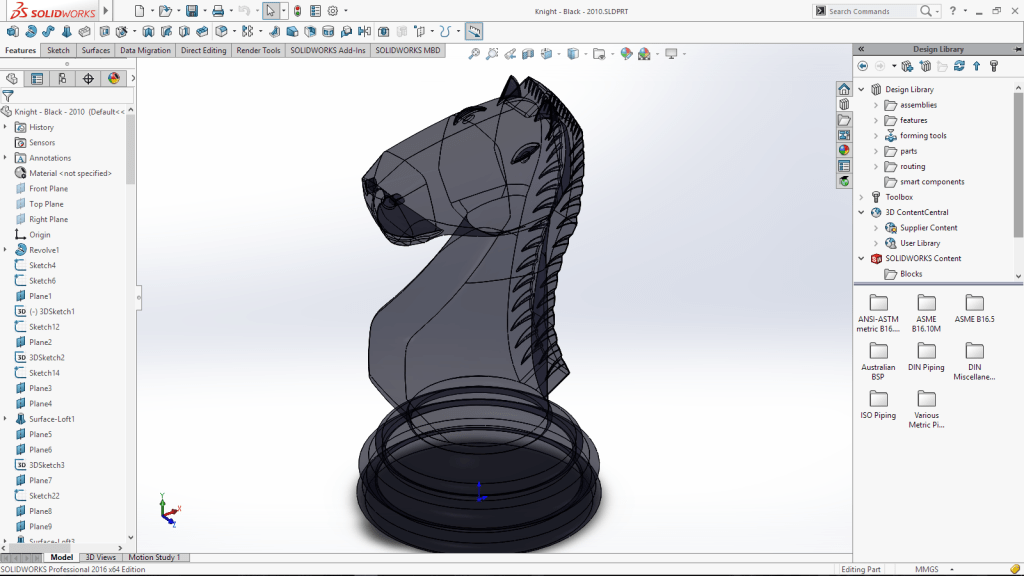Click the Refresh icon in Design Library
This screenshot has width=1024, height=576.
(x=959, y=66)
